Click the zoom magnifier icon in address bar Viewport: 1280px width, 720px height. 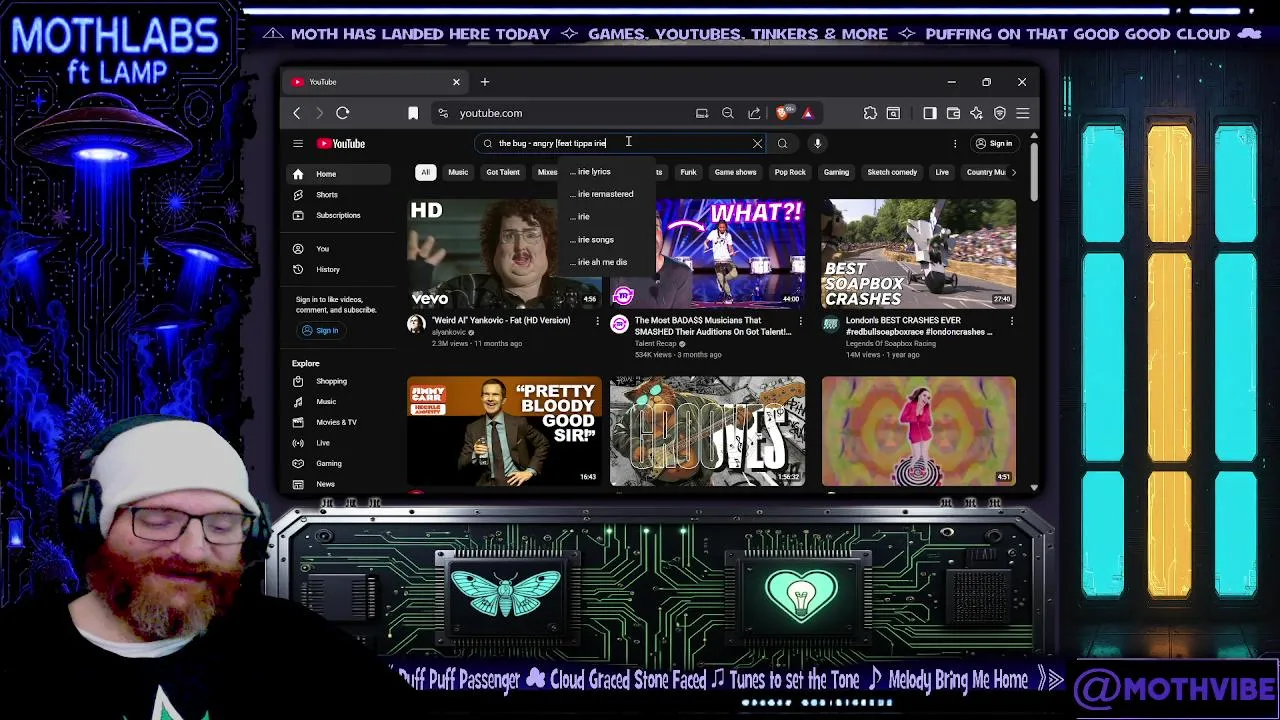[x=728, y=113]
